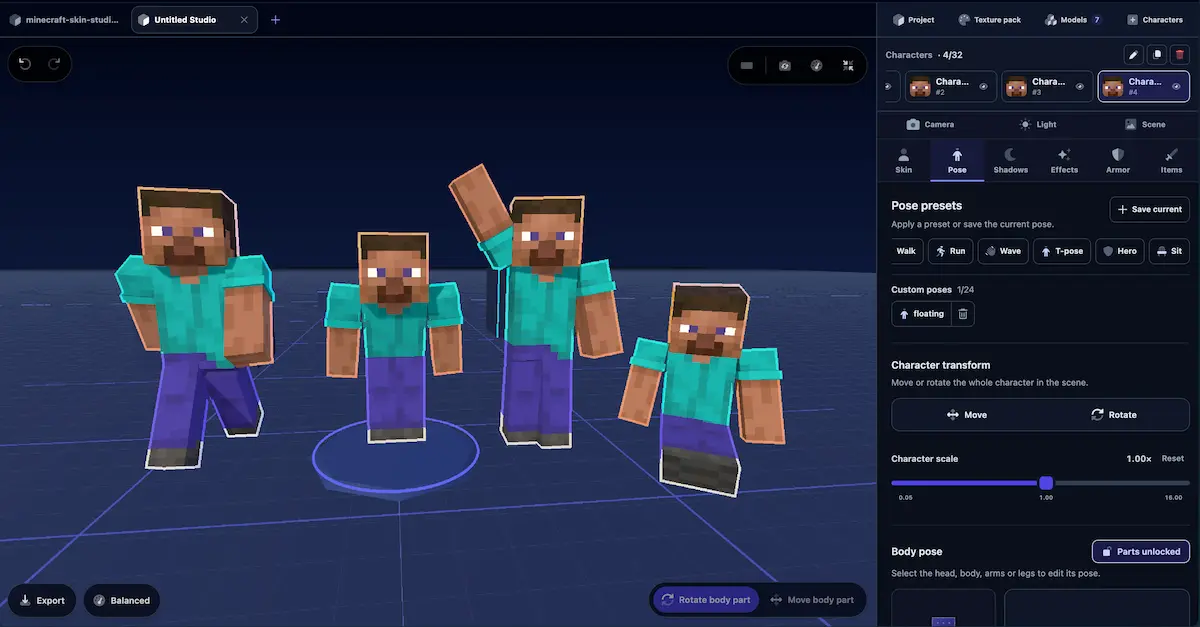Open the Texture pack tab
1200x627 pixels.
tap(989, 20)
